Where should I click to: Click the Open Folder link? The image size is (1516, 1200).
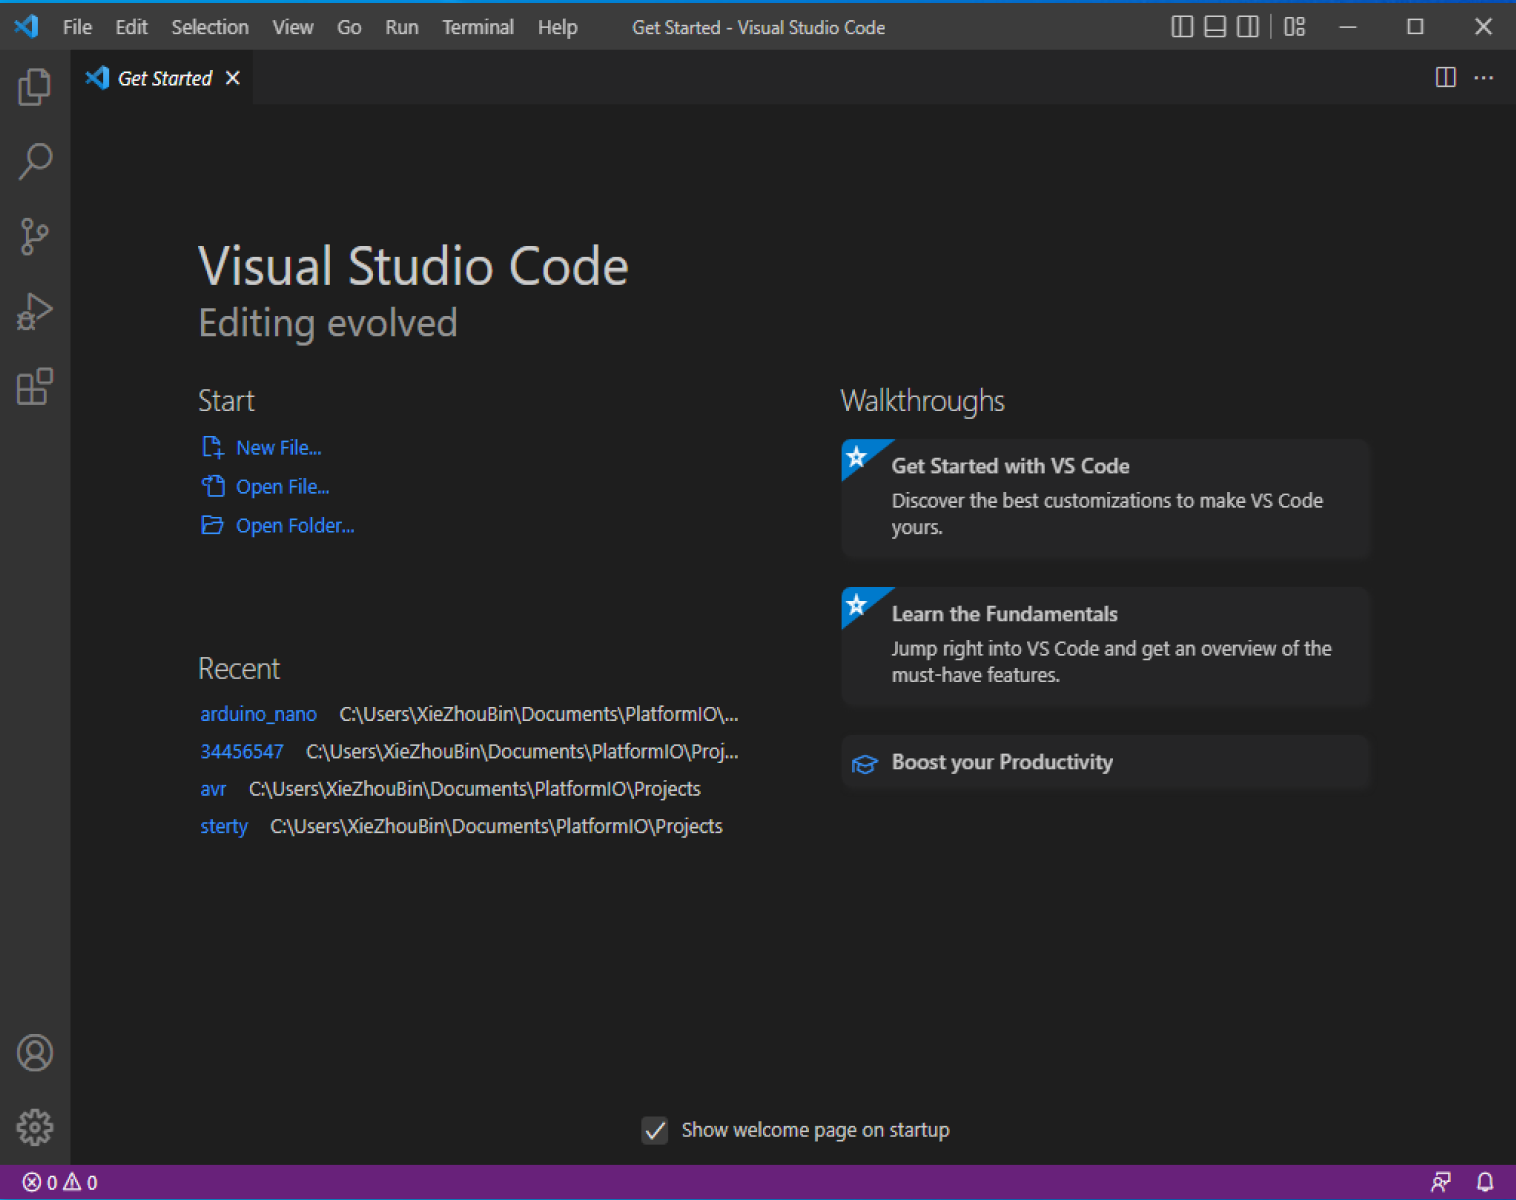click(x=294, y=525)
